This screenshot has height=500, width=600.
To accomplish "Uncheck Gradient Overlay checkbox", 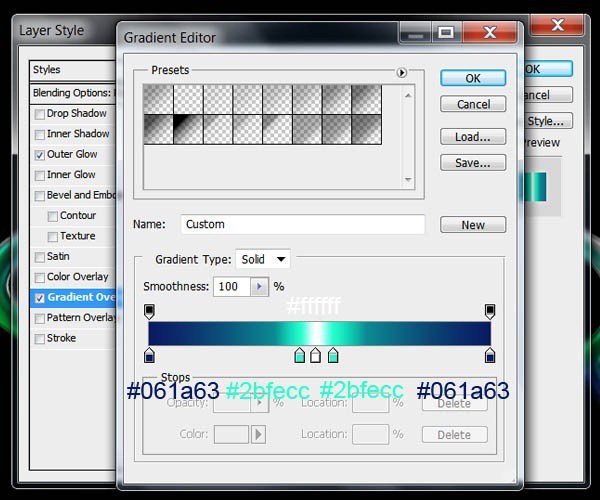I will click(39, 298).
